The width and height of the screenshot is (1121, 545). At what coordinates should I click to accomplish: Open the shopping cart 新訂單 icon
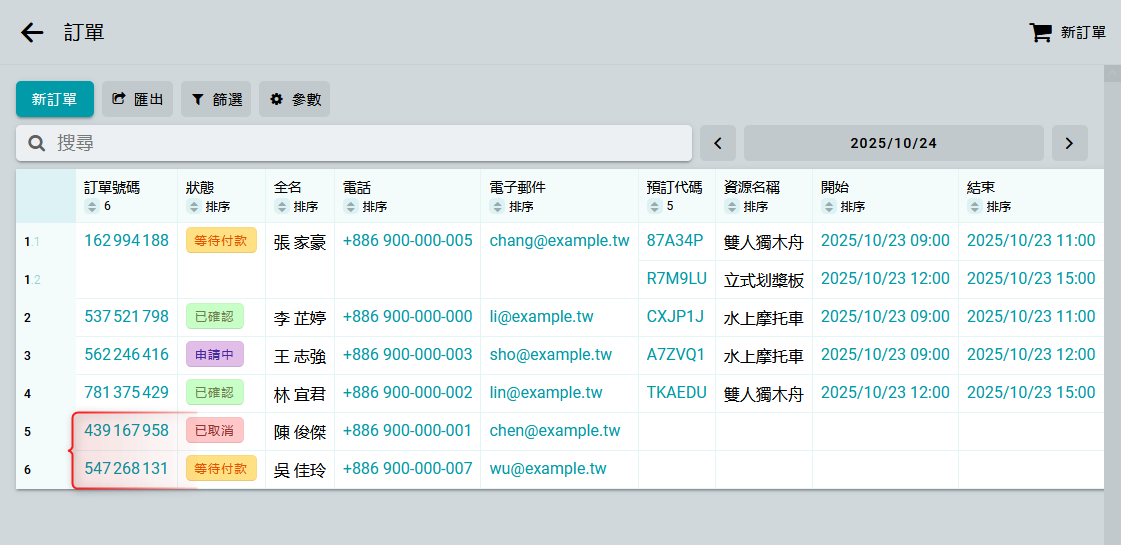(x=1040, y=33)
